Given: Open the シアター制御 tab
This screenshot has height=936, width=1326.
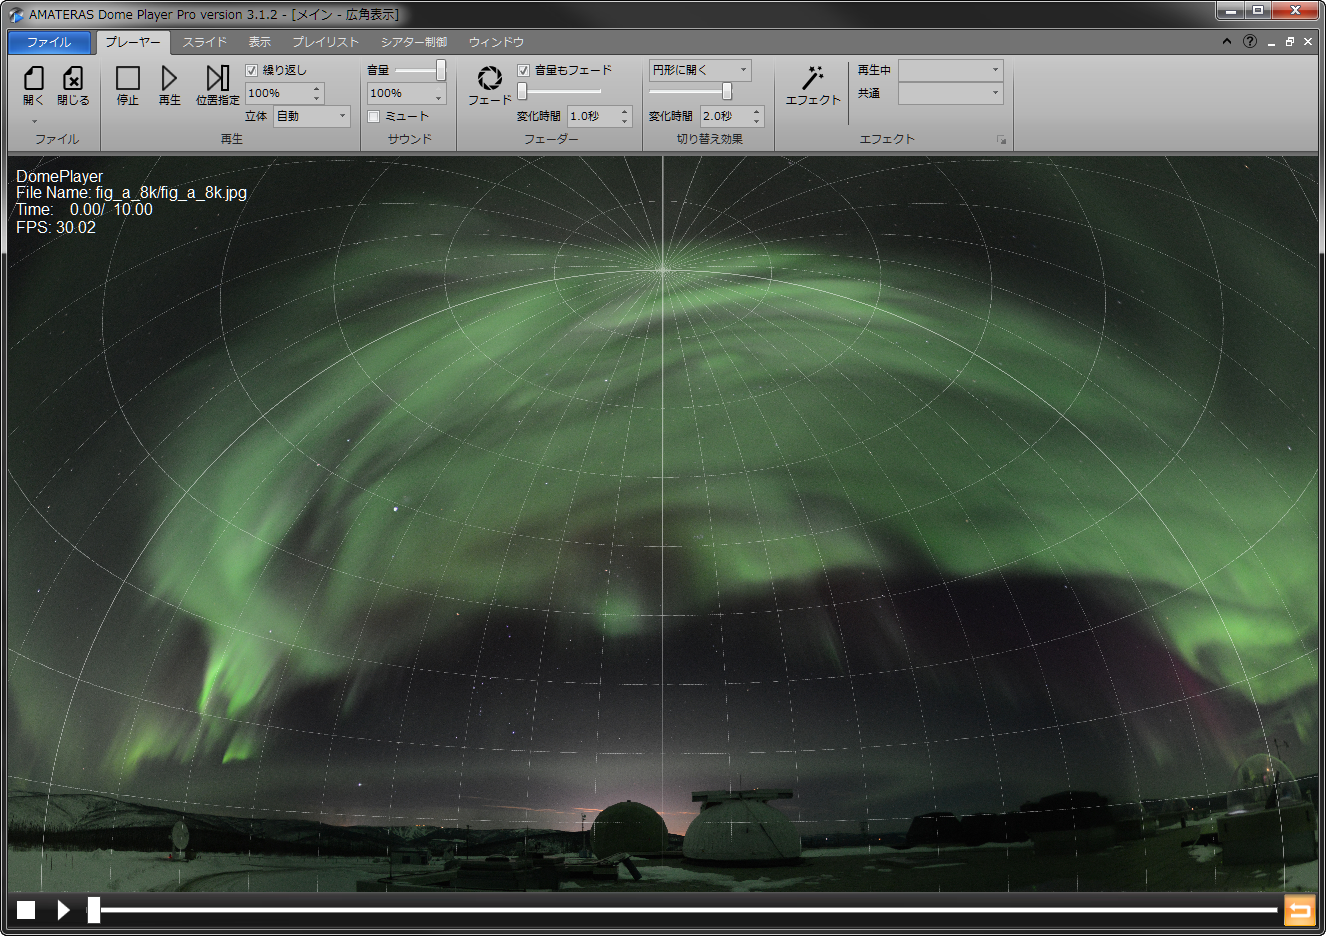Looking at the screenshot, I should [x=413, y=42].
